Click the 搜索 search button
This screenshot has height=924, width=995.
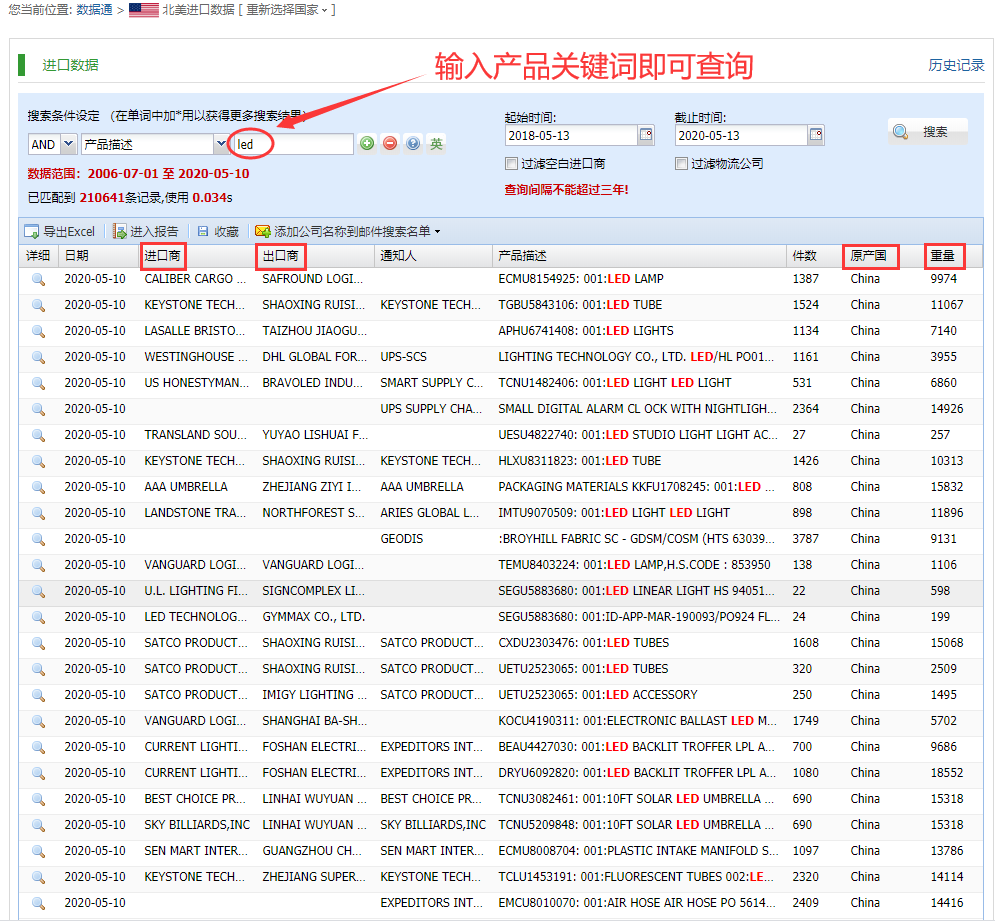point(928,131)
